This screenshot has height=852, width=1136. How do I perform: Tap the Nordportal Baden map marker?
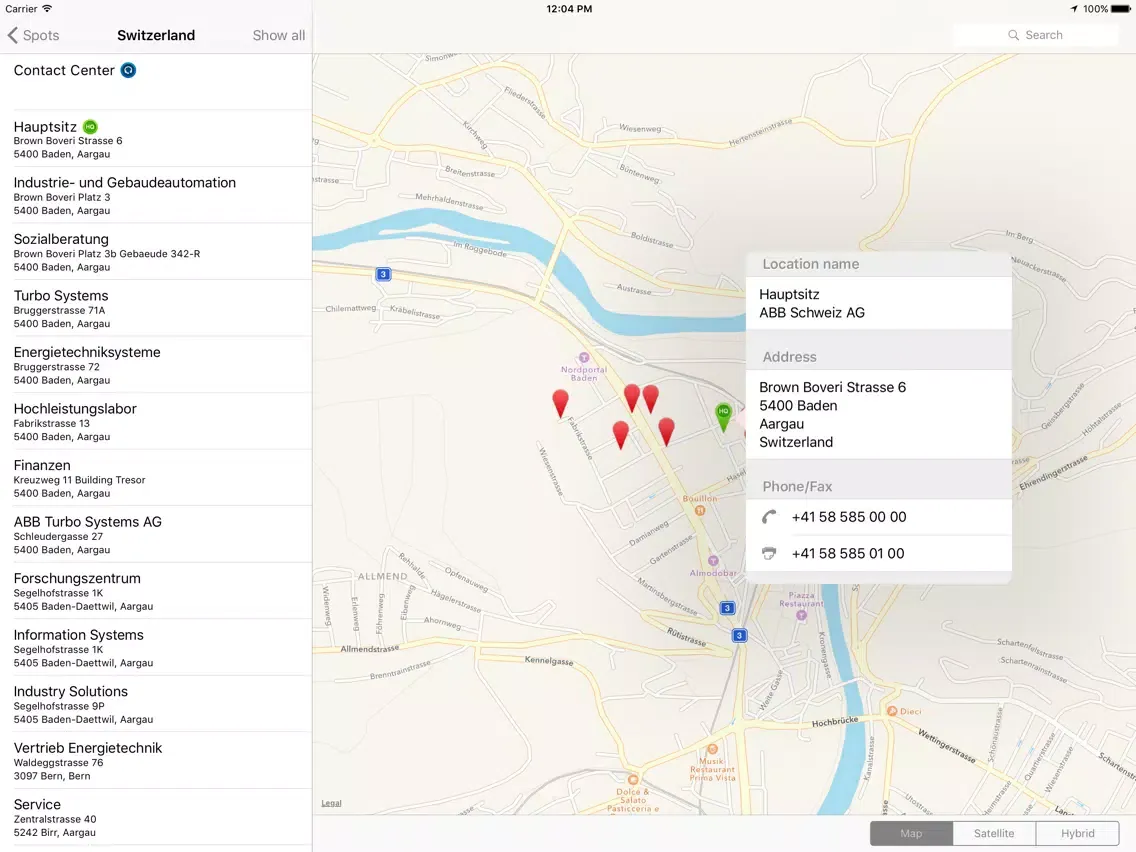[584, 358]
